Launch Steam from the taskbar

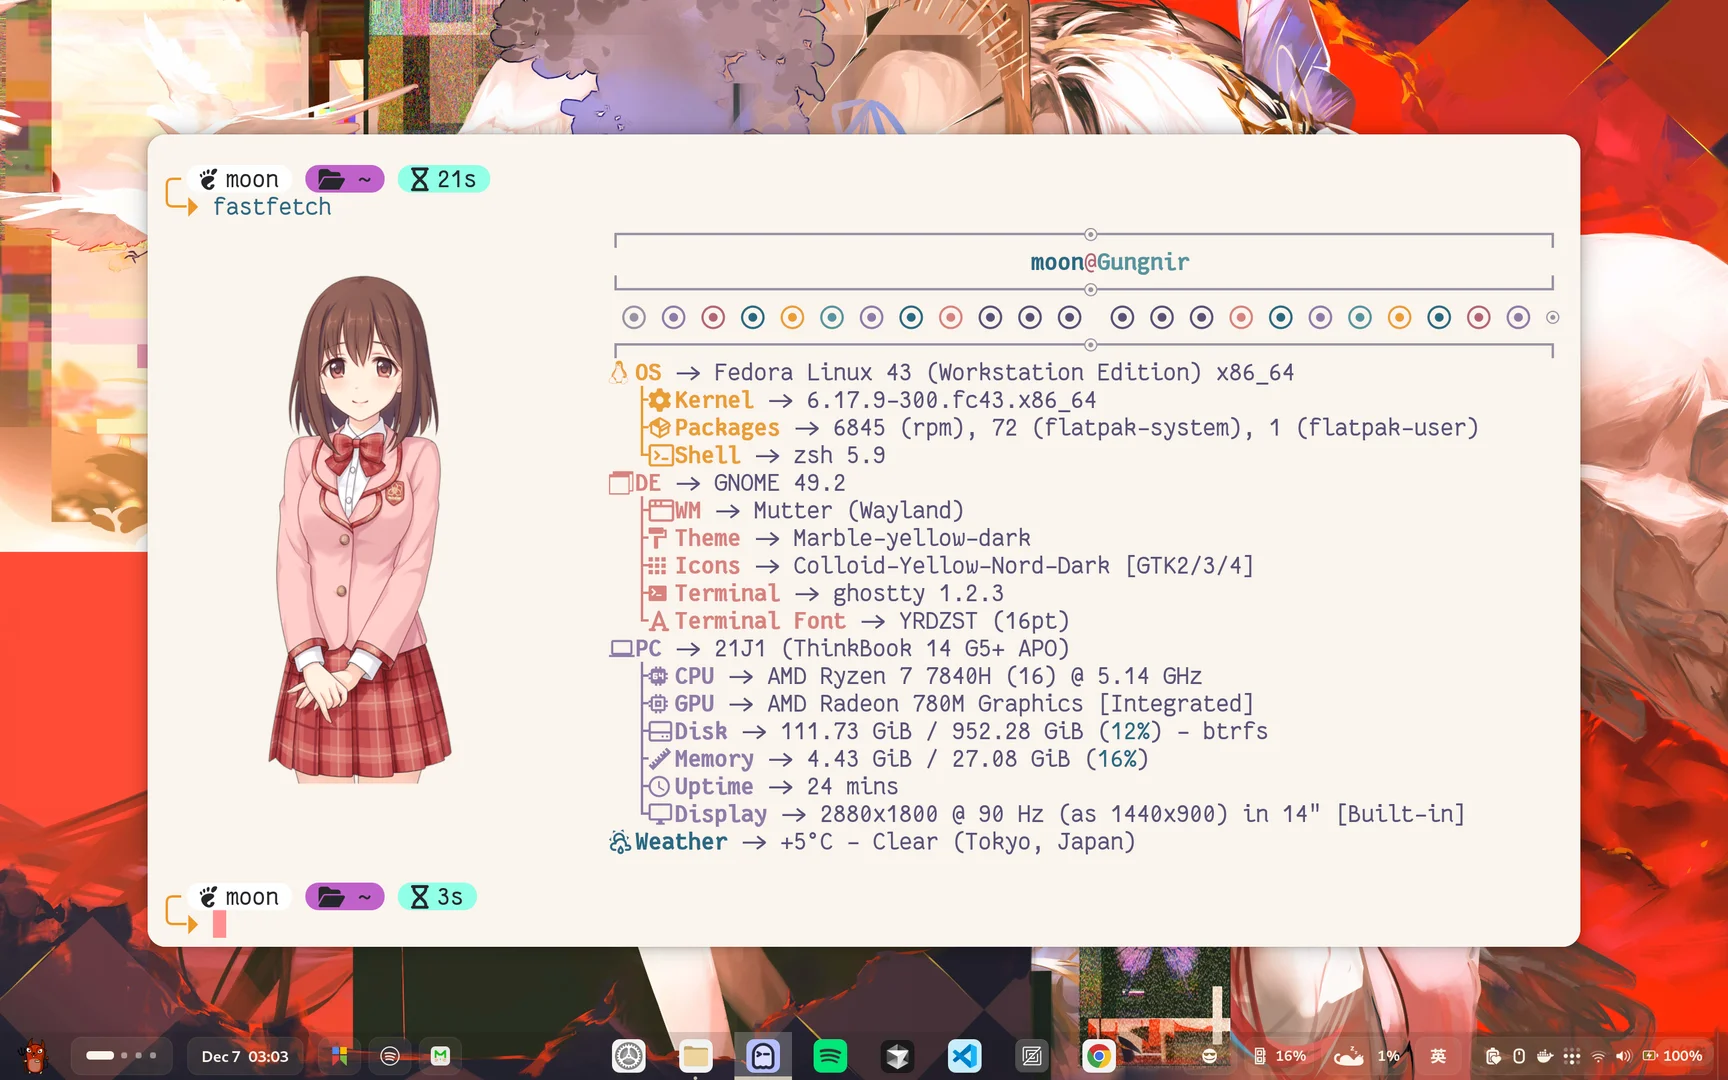pyautogui.click(x=897, y=1054)
